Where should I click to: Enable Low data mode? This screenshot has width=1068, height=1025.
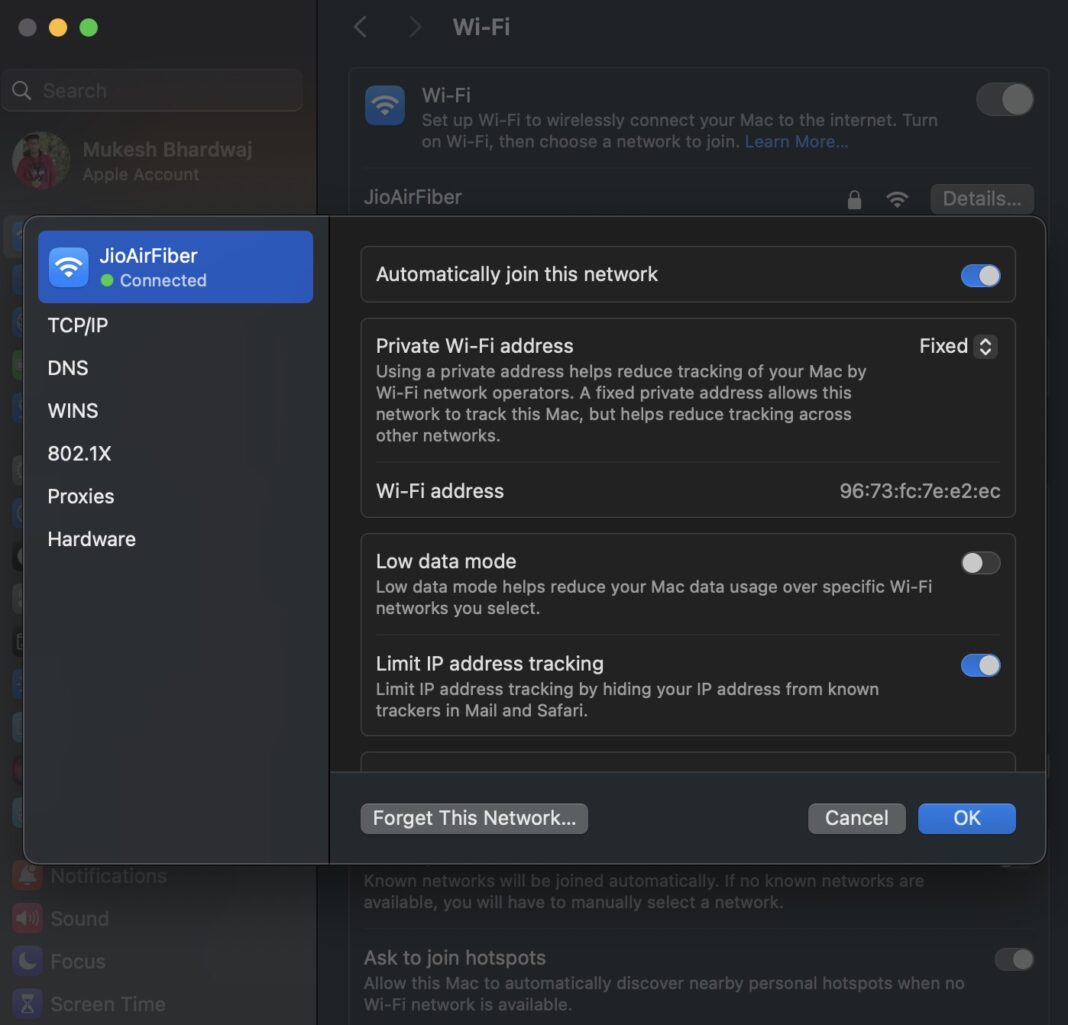point(980,563)
